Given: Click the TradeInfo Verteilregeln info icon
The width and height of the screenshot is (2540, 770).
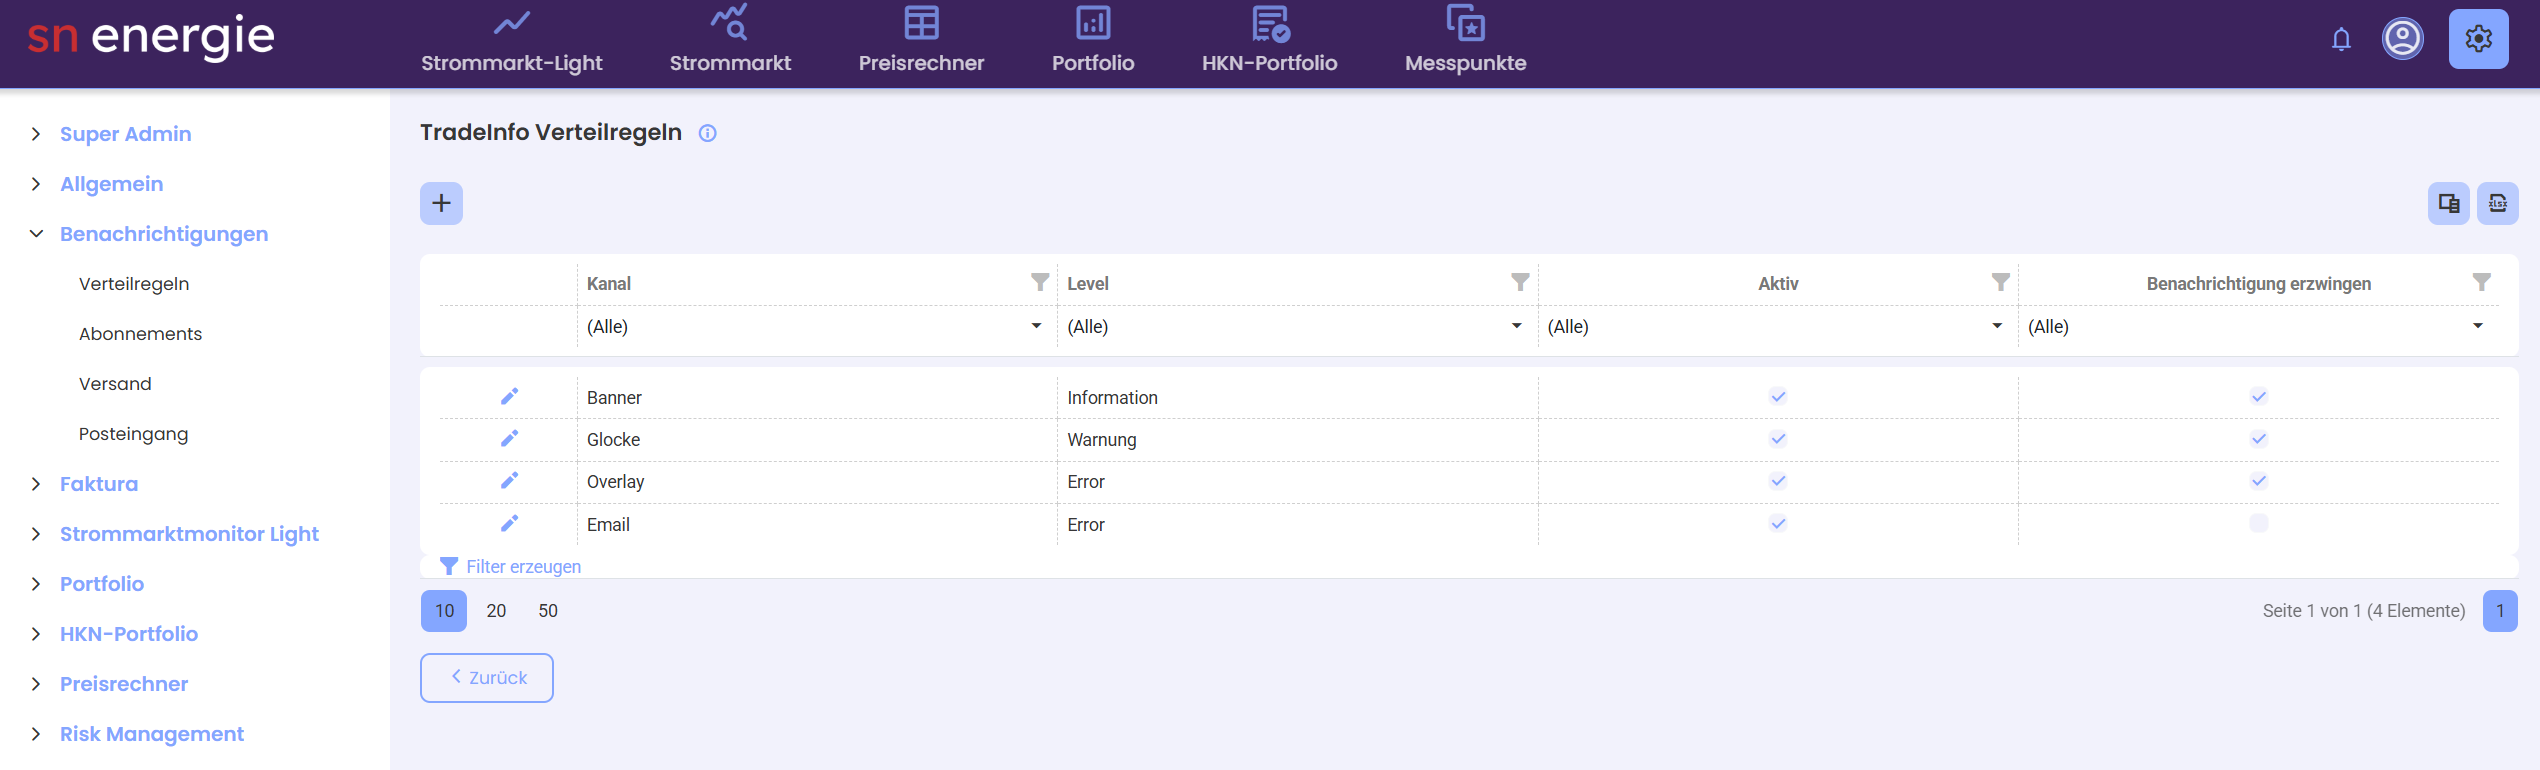Looking at the screenshot, I should point(707,133).
